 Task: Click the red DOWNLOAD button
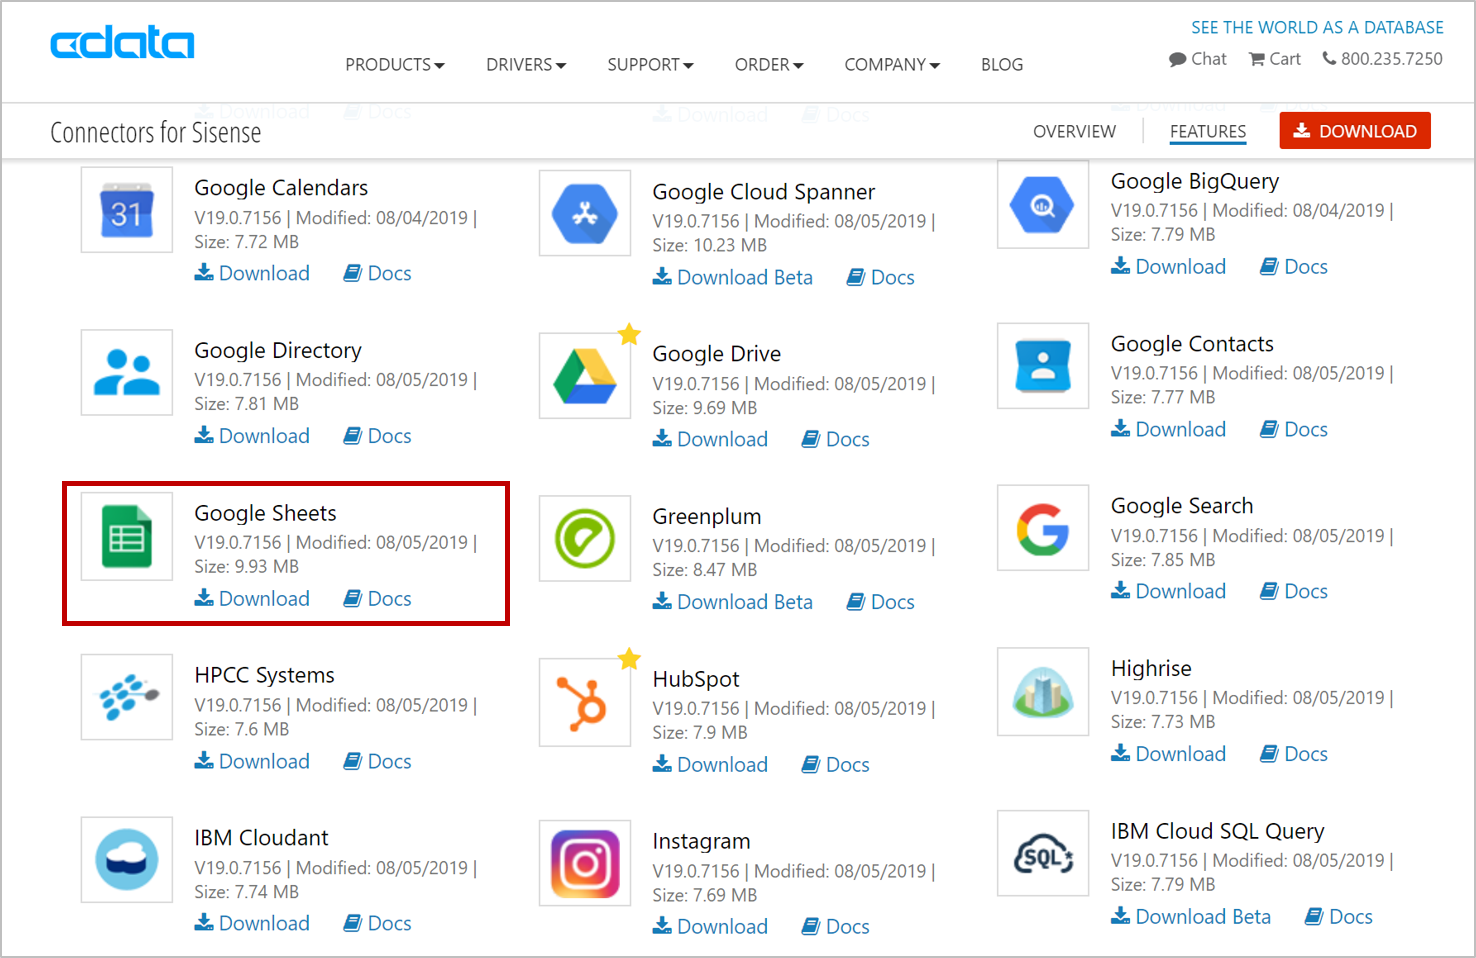click(x=1355, y=131)
